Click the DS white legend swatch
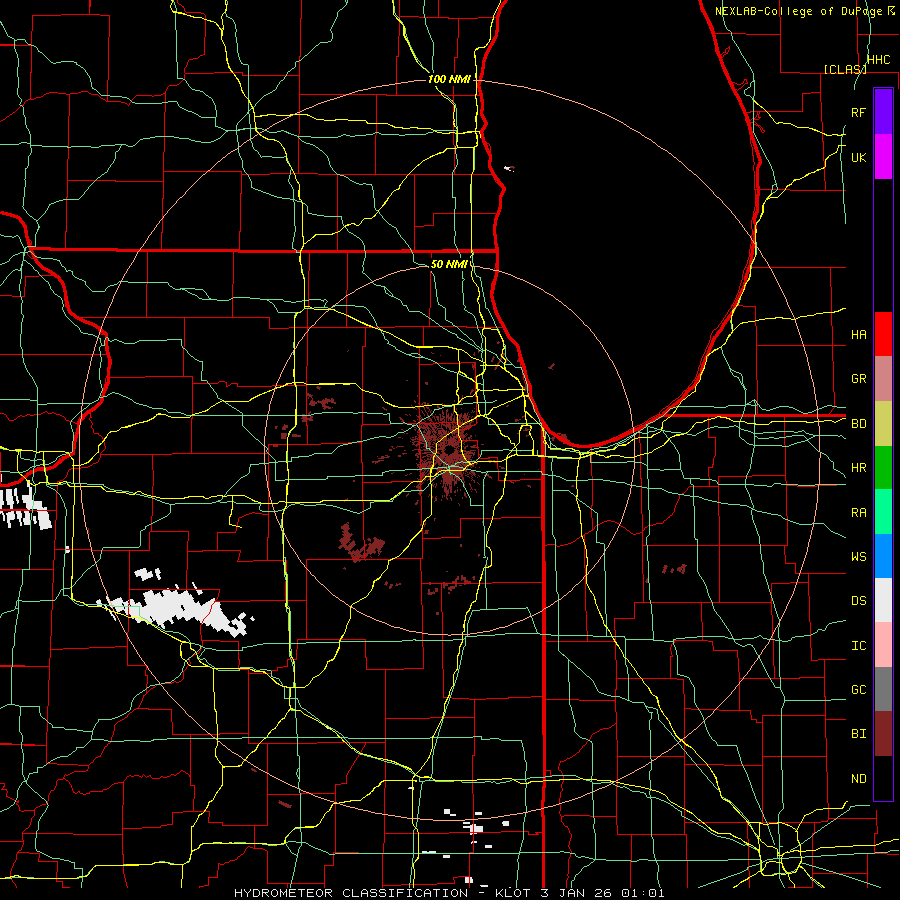Image resolution: width=900 pixels, height=900 pixels. tap(883, 600)
